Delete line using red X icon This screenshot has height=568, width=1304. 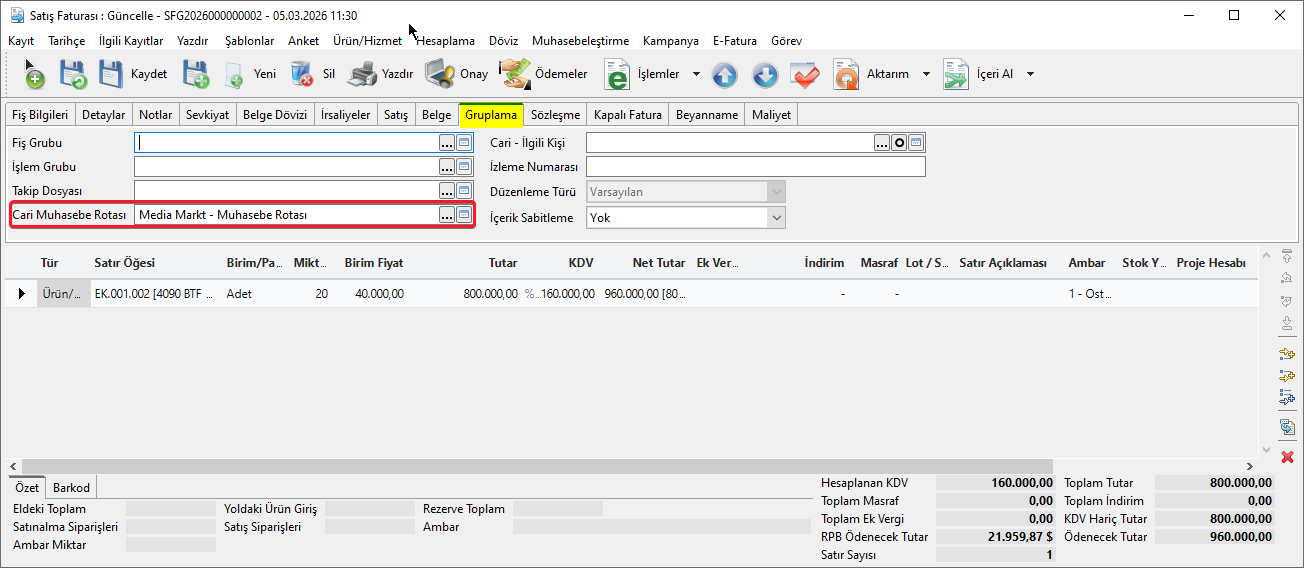click(1287, 457)
